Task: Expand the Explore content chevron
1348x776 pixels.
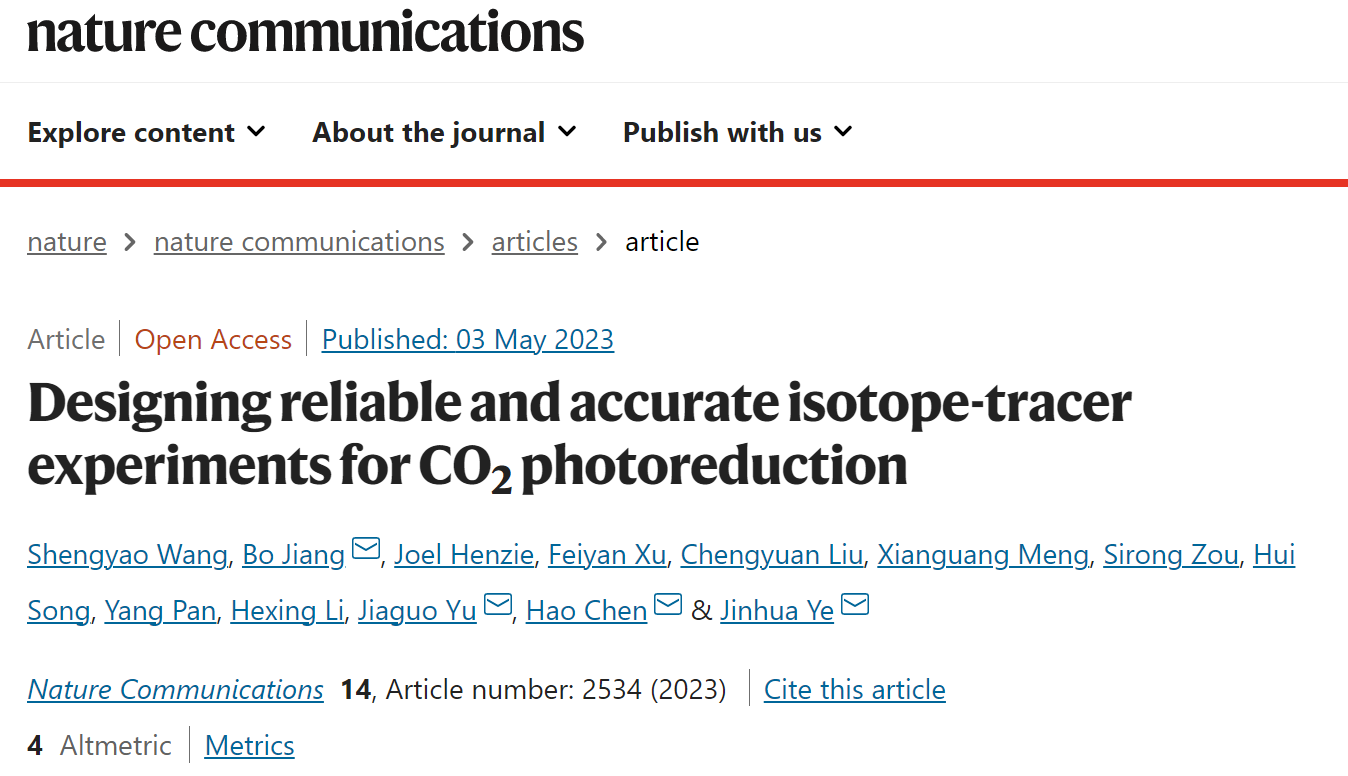Action: 256,132
